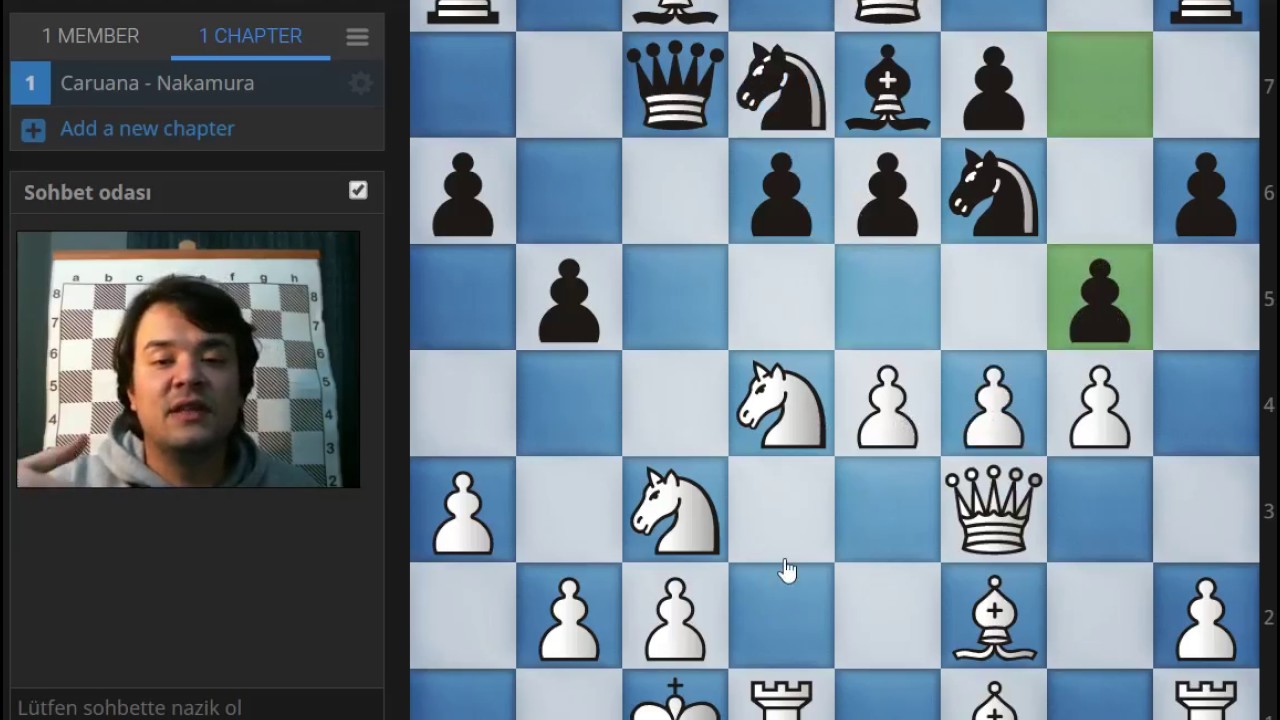This screenshot has height=720, width=1280.
Task: Select the white king on c1
Action: click(675, 698)
